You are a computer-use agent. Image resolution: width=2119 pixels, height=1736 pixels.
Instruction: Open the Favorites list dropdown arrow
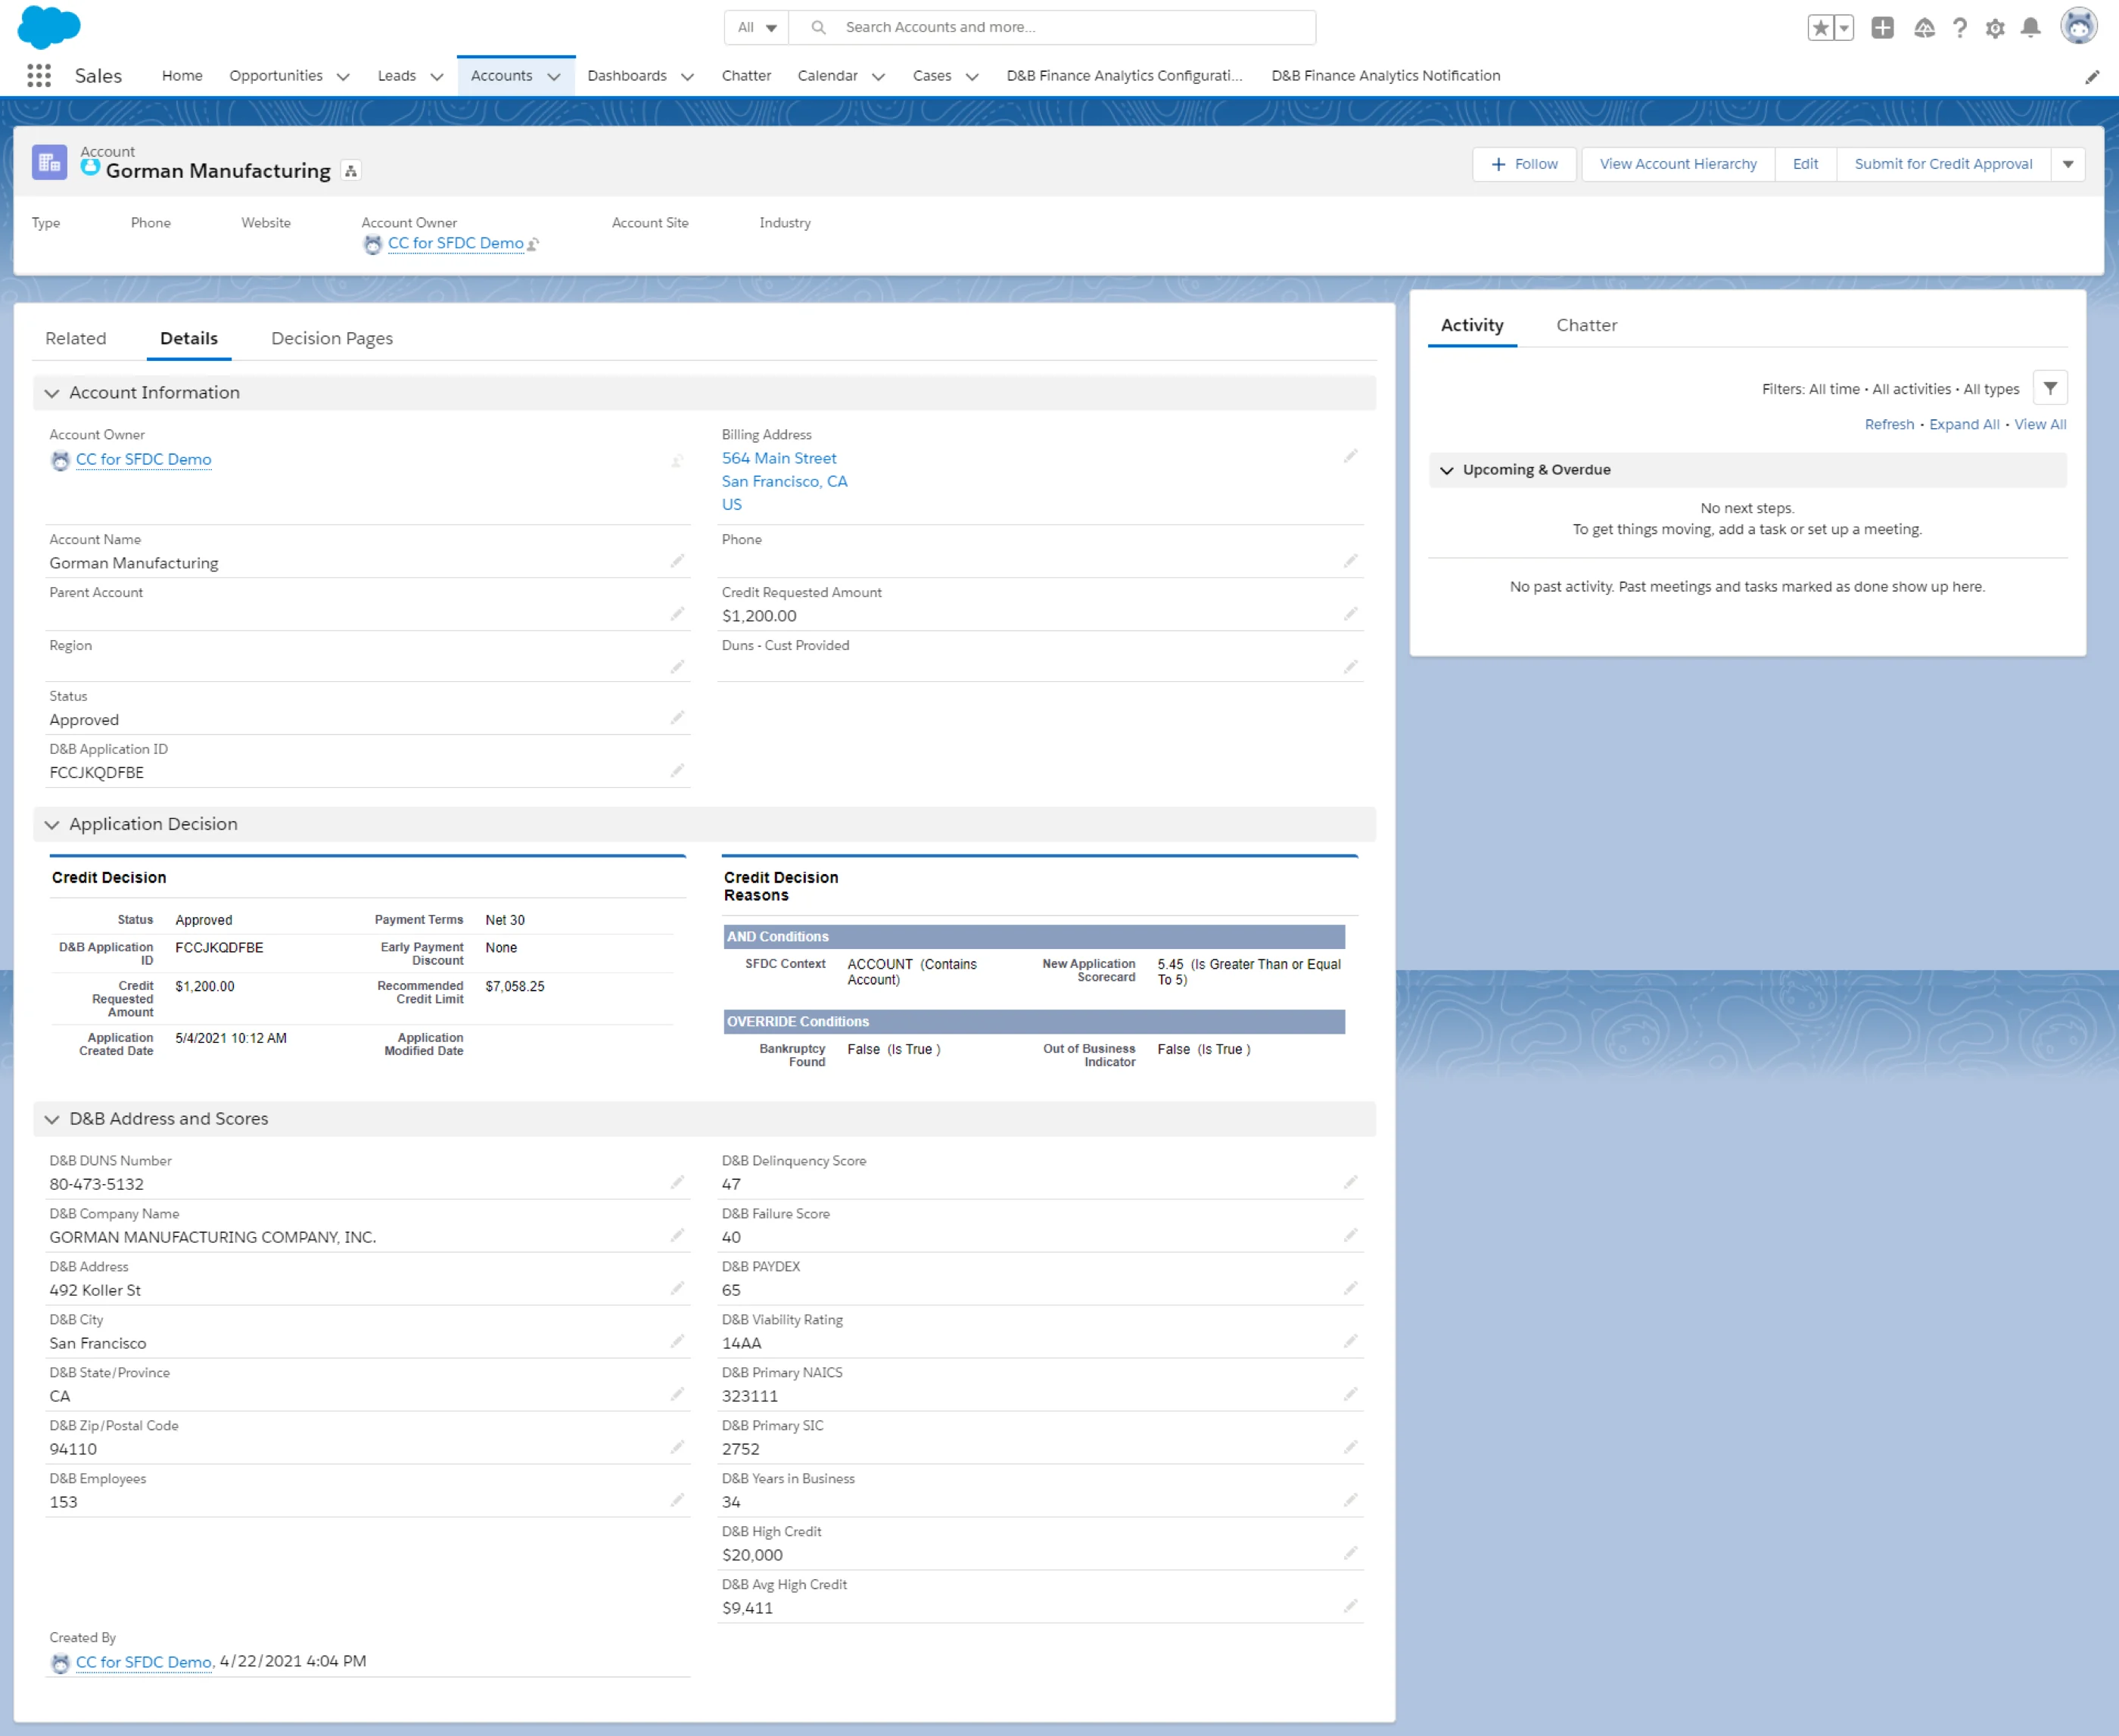tap(1844, 28)
